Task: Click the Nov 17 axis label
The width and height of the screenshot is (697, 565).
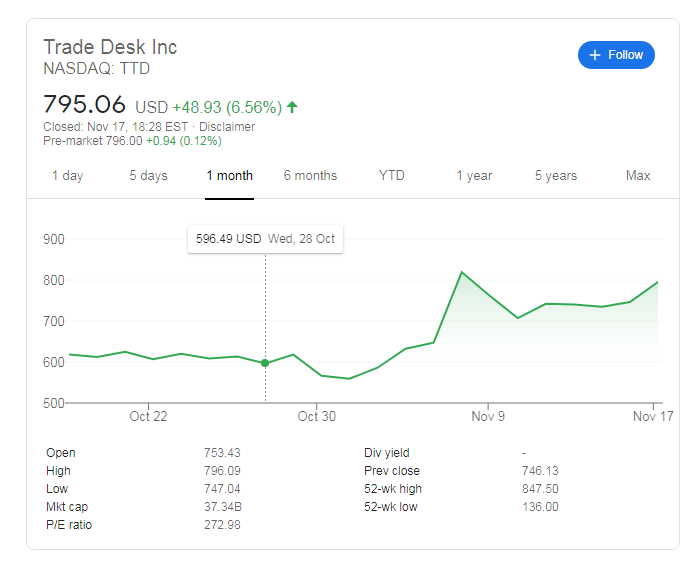Action: [653, 417]
